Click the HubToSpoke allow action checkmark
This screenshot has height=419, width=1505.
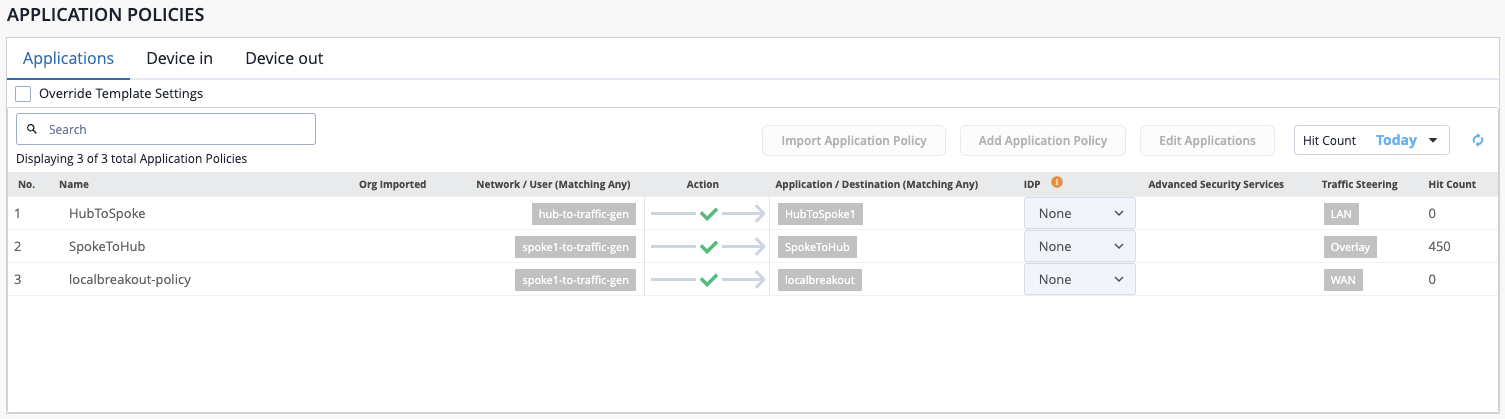click(x=708, y=214)
